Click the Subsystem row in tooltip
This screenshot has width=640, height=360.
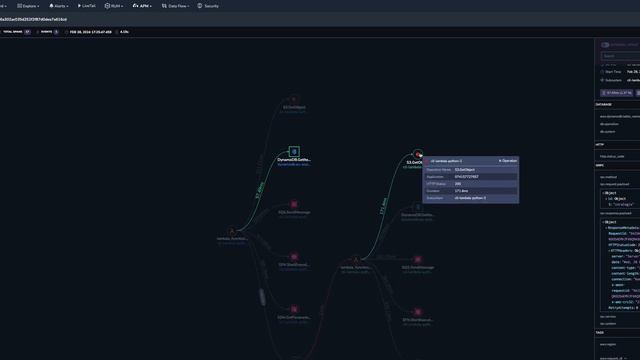click(471, 198)
